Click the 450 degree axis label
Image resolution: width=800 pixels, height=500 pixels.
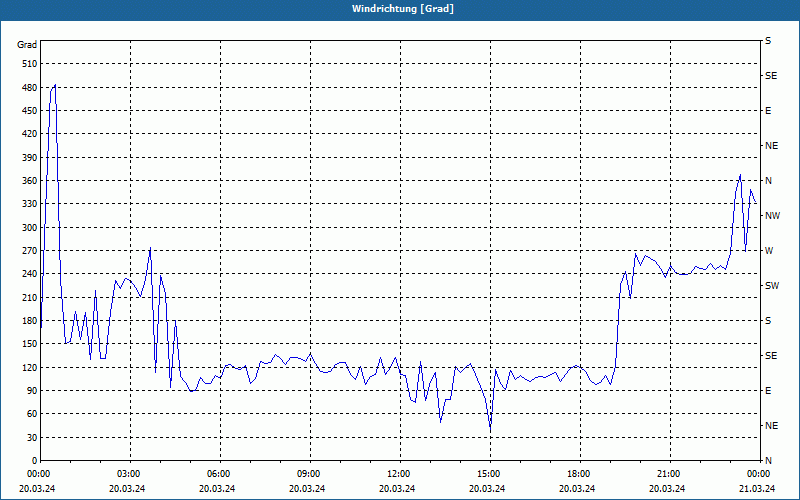point(30,111)
